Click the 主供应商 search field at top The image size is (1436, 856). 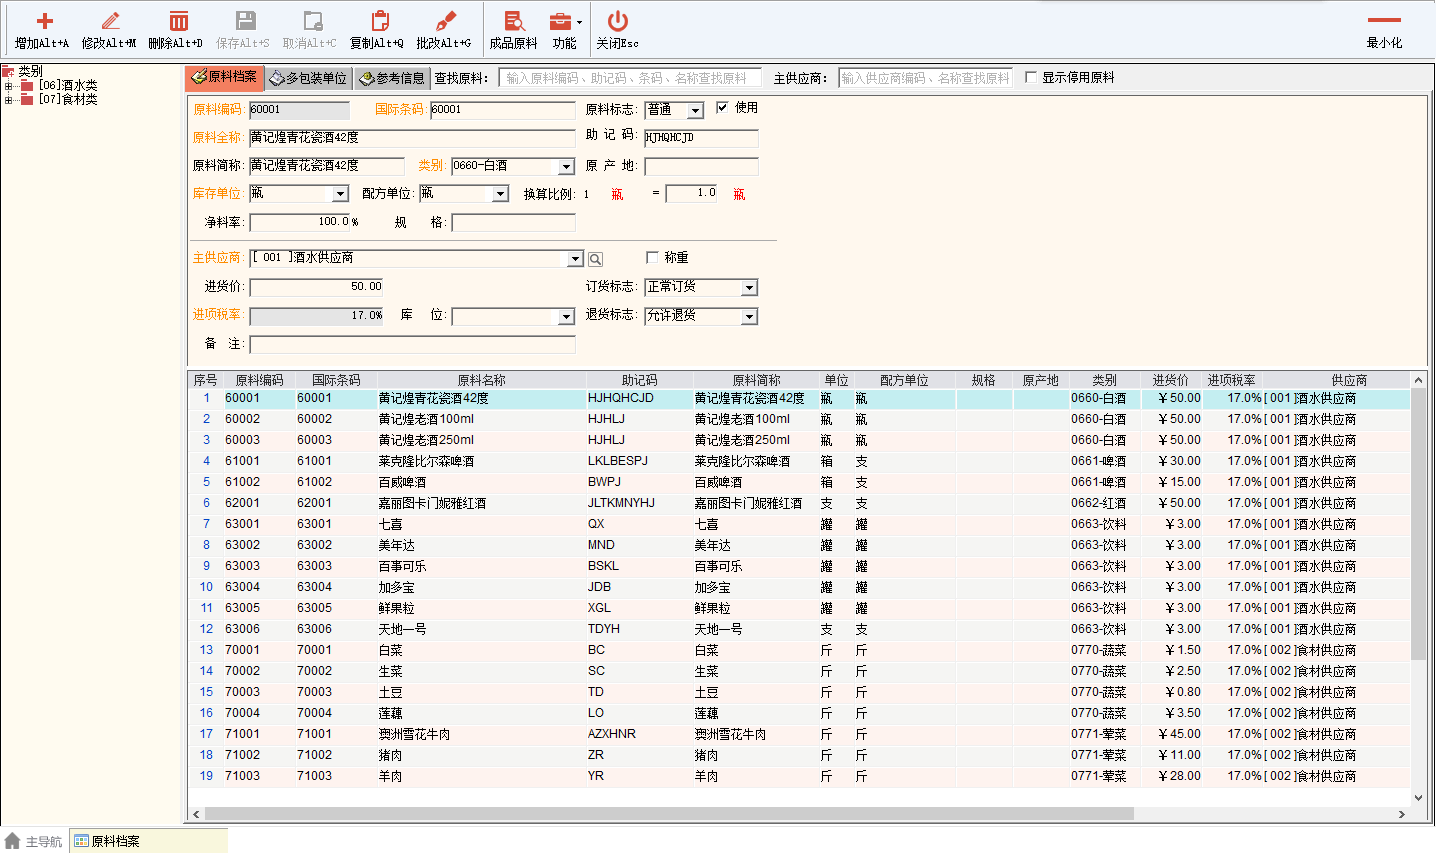926,78
